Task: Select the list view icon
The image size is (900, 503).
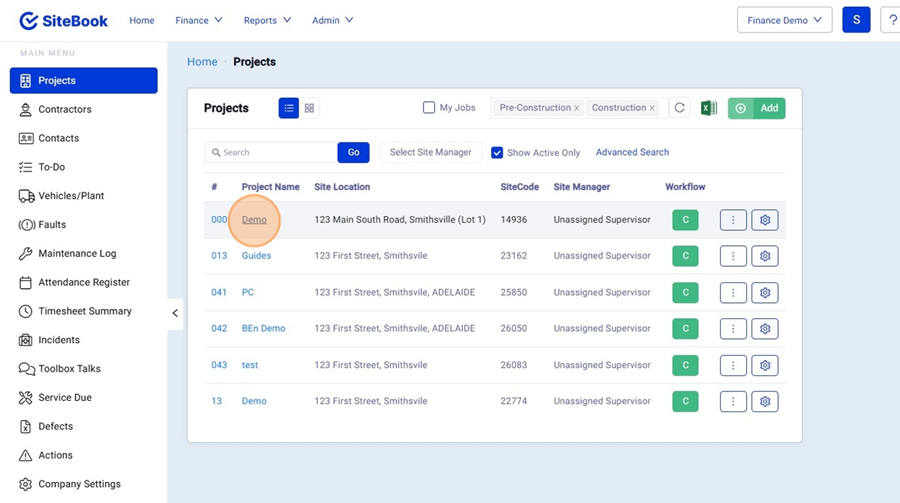Action: [x=289, y=108]
